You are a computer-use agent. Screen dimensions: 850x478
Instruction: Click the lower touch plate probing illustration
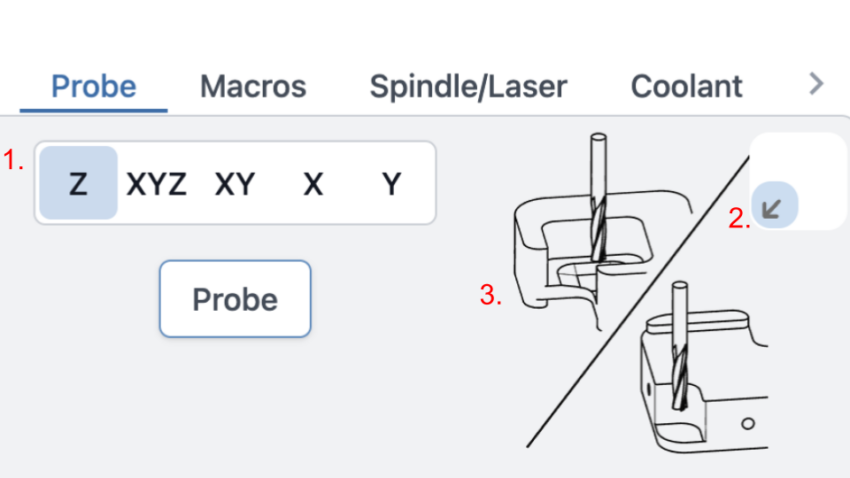point(704,367)
